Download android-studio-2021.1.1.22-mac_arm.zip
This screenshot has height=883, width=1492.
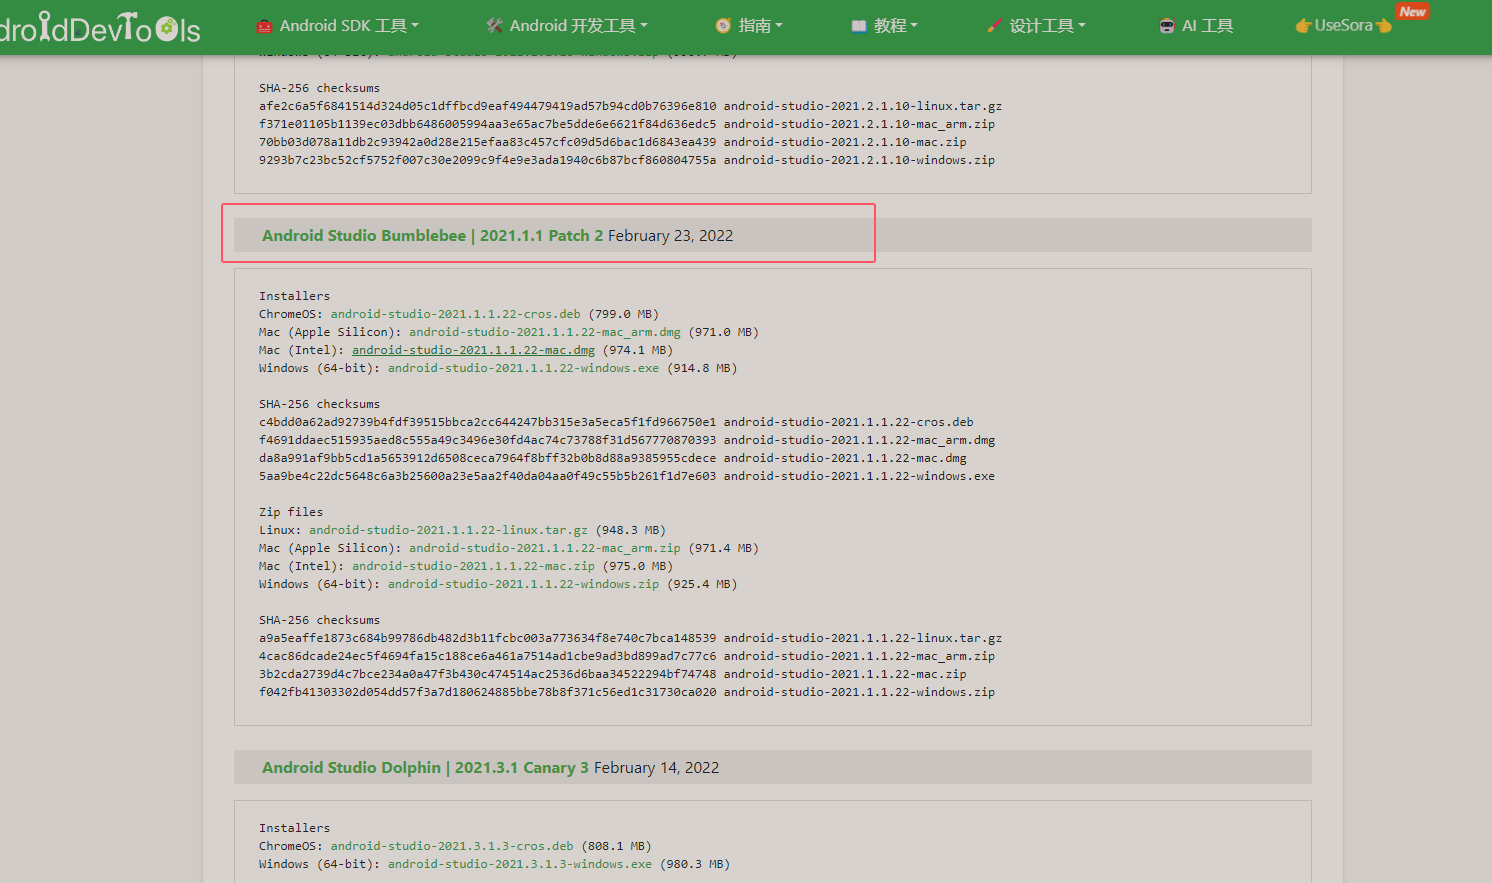(x=545, y=548)
